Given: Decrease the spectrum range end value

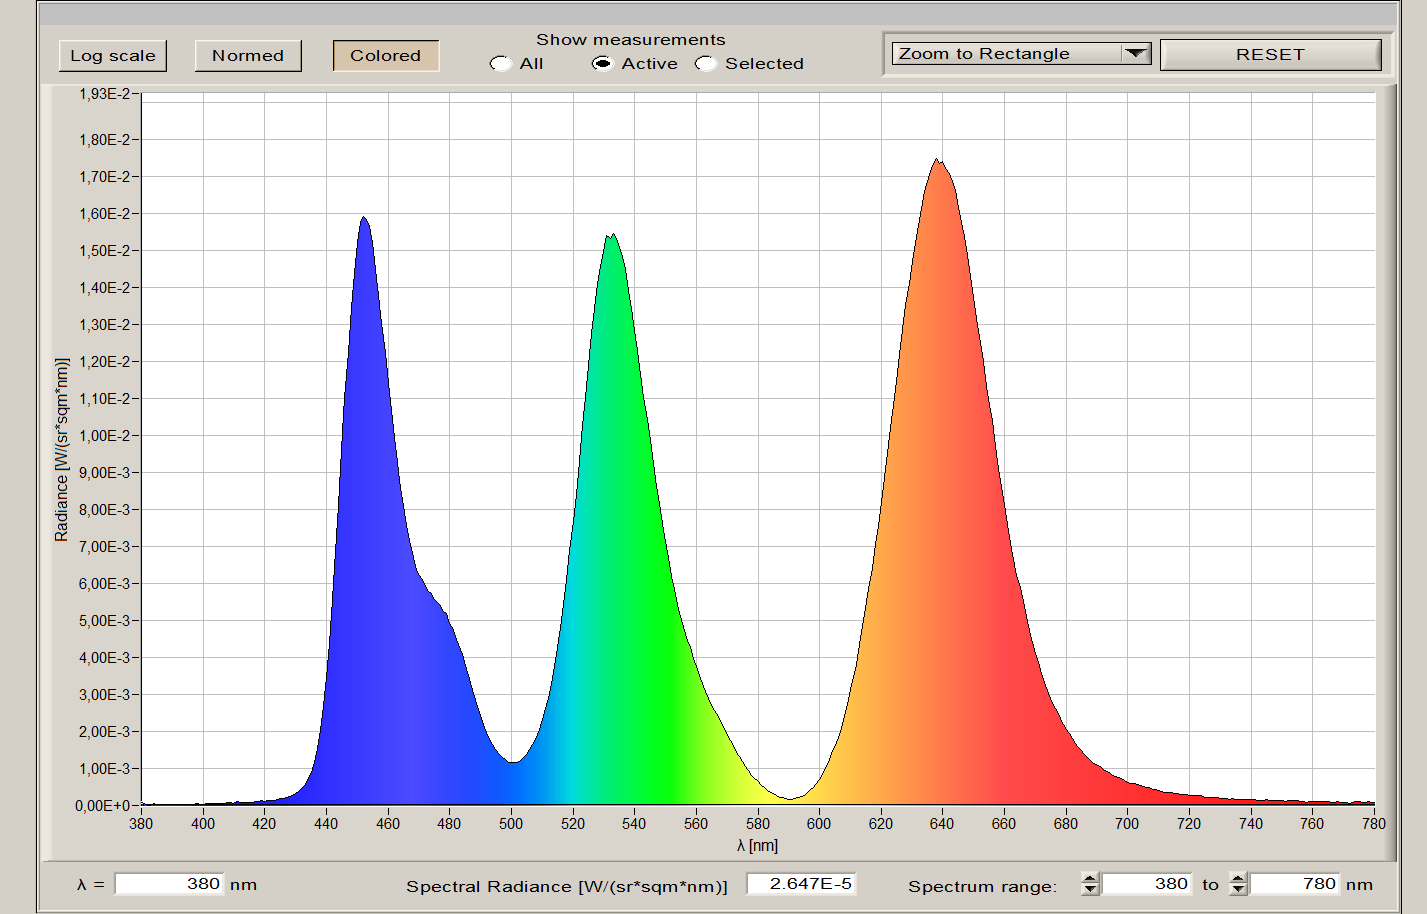Looking at the screenshot, I should 1238,890.
